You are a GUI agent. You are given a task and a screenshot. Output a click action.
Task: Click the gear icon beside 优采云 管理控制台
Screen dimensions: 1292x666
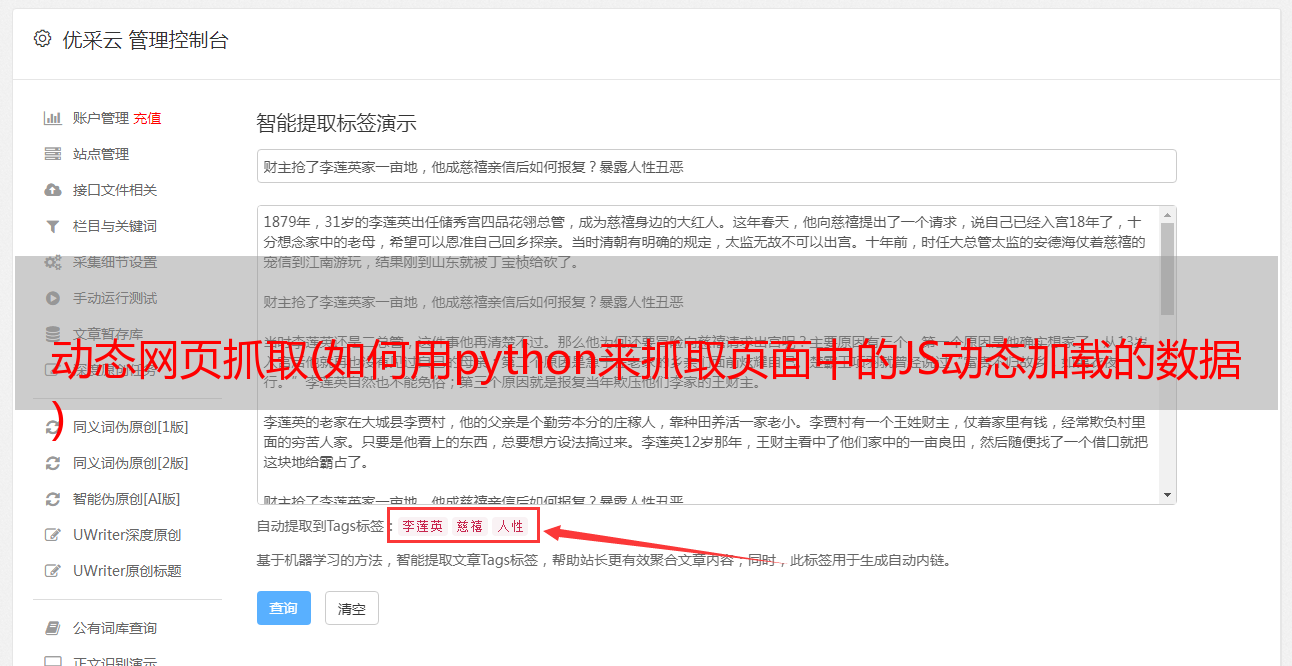click(42, 39)
